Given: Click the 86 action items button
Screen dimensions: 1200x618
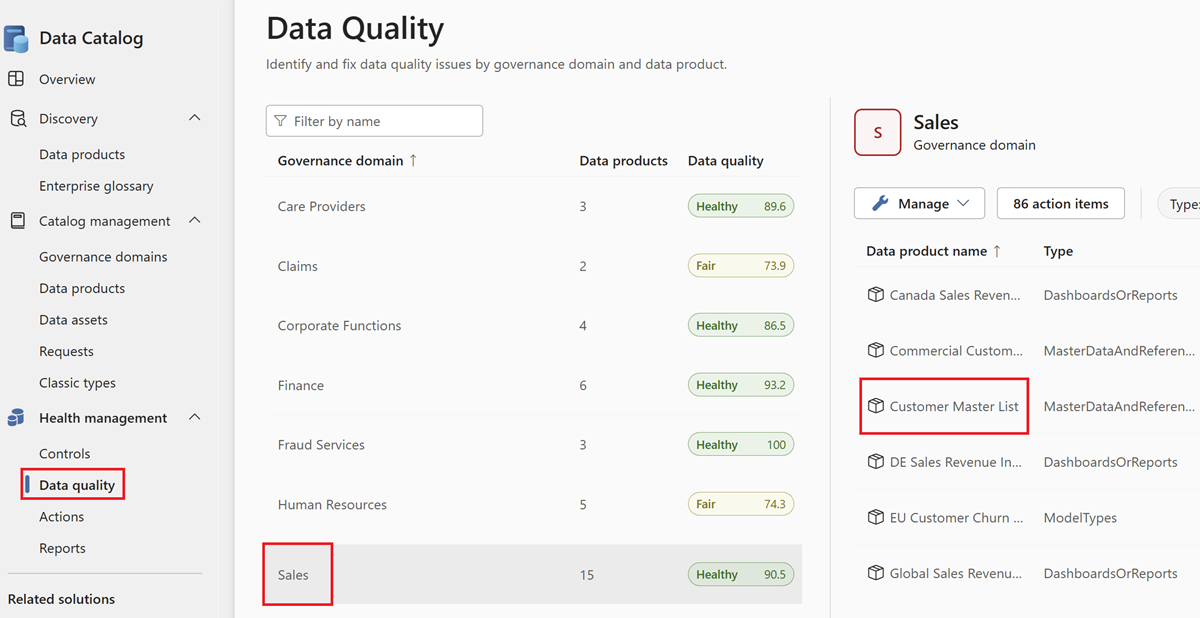Looking at the screenshot, I should point(1061,203).
